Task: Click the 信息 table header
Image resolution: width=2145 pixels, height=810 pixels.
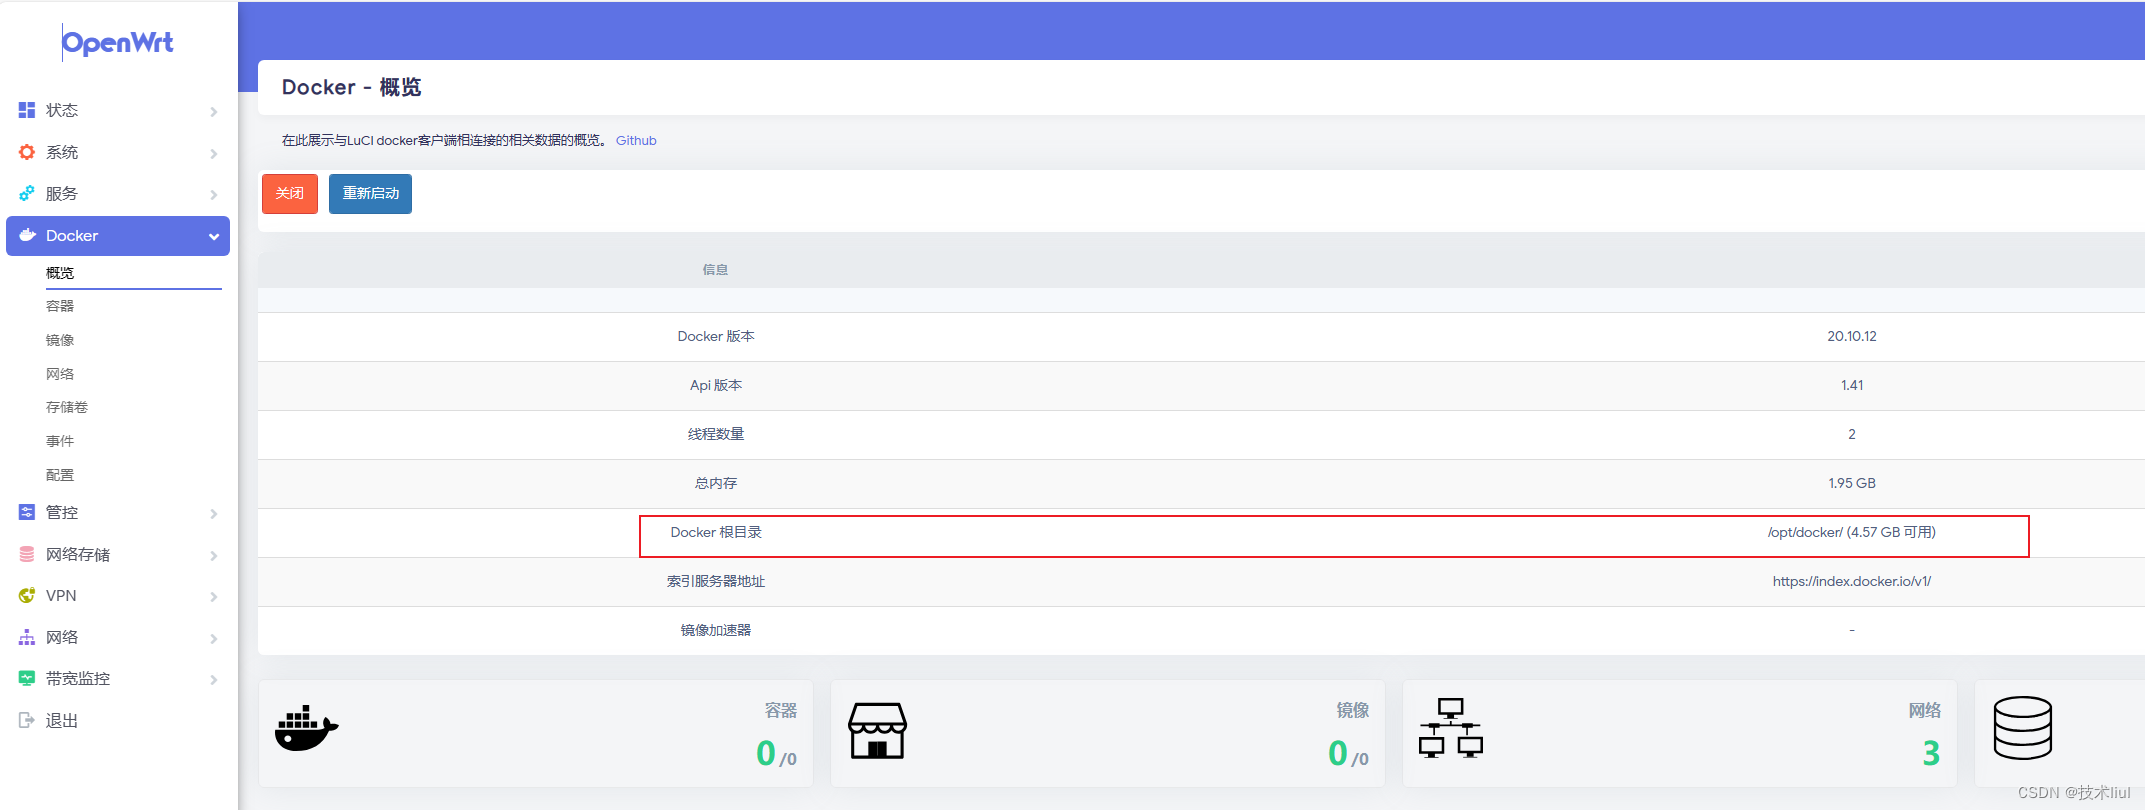Action: point(715,270)
